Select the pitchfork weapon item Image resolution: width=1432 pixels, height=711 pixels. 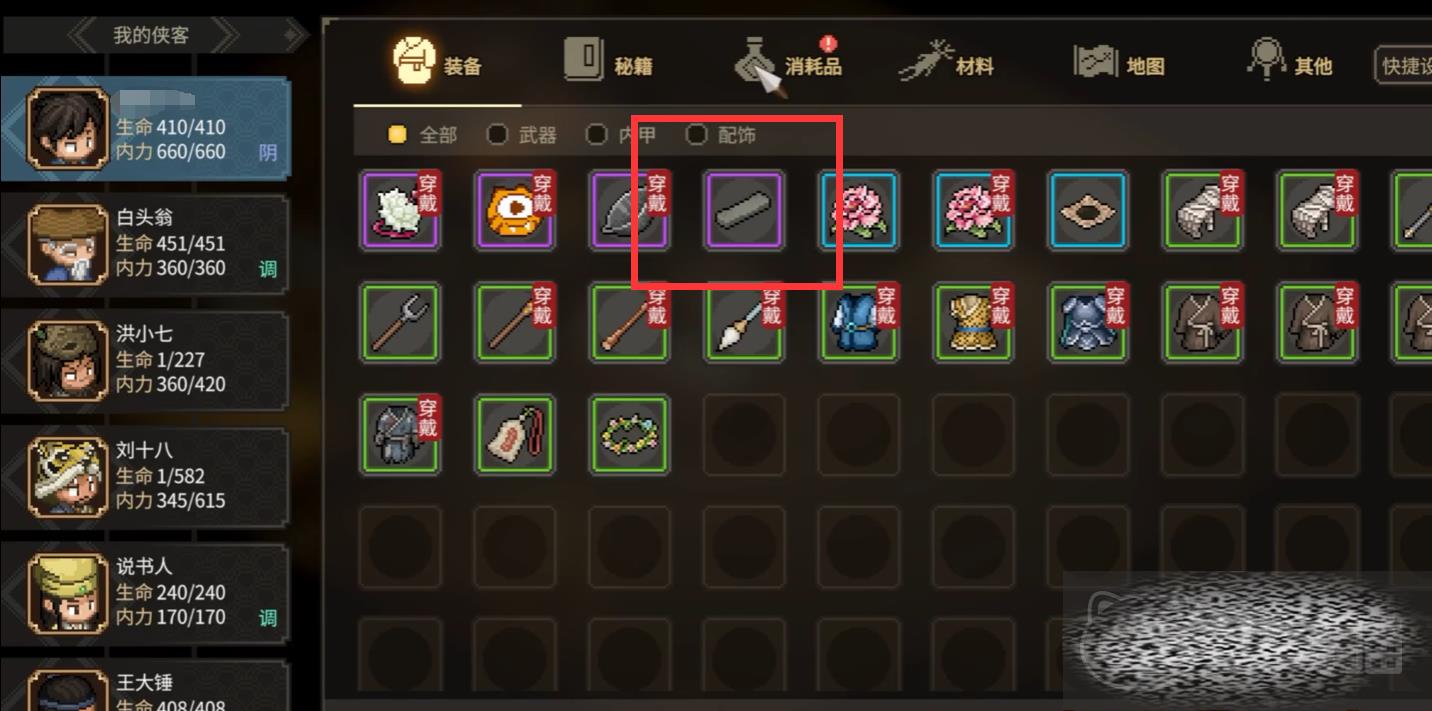click(400, 322)
